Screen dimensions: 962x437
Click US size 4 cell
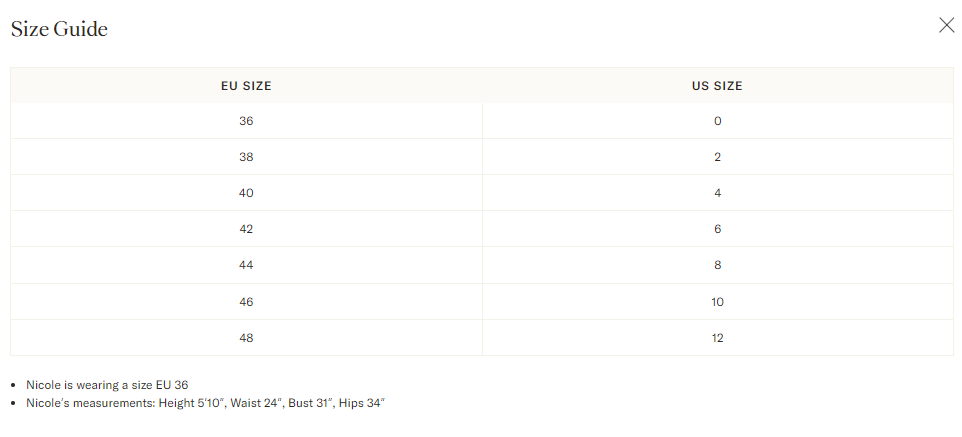point(717,193)
